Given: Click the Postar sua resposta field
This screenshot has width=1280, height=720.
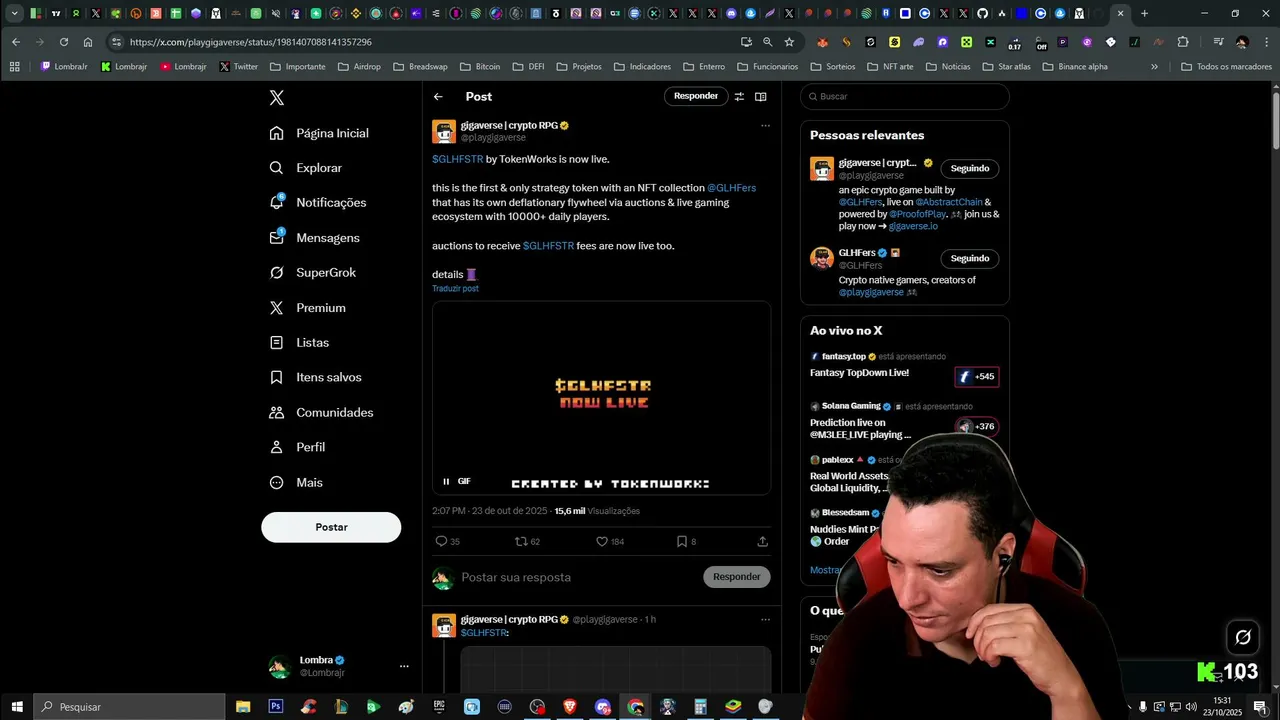Looking at the screenshot, I should coord(578,577).
